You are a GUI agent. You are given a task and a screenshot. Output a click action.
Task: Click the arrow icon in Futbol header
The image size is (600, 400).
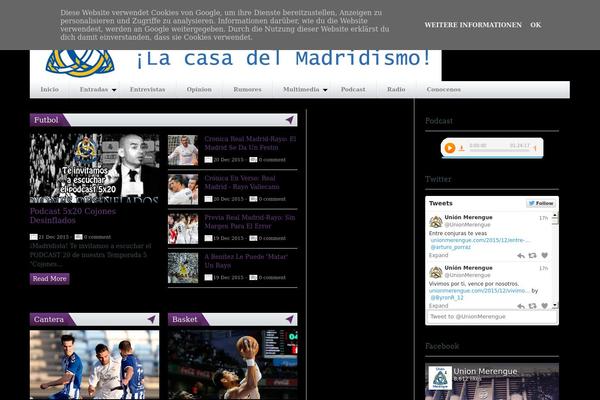[x=290, y=120]
